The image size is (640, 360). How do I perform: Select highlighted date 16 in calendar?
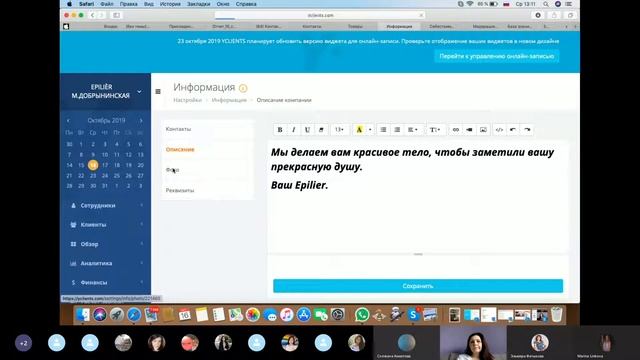pos(93,165)
